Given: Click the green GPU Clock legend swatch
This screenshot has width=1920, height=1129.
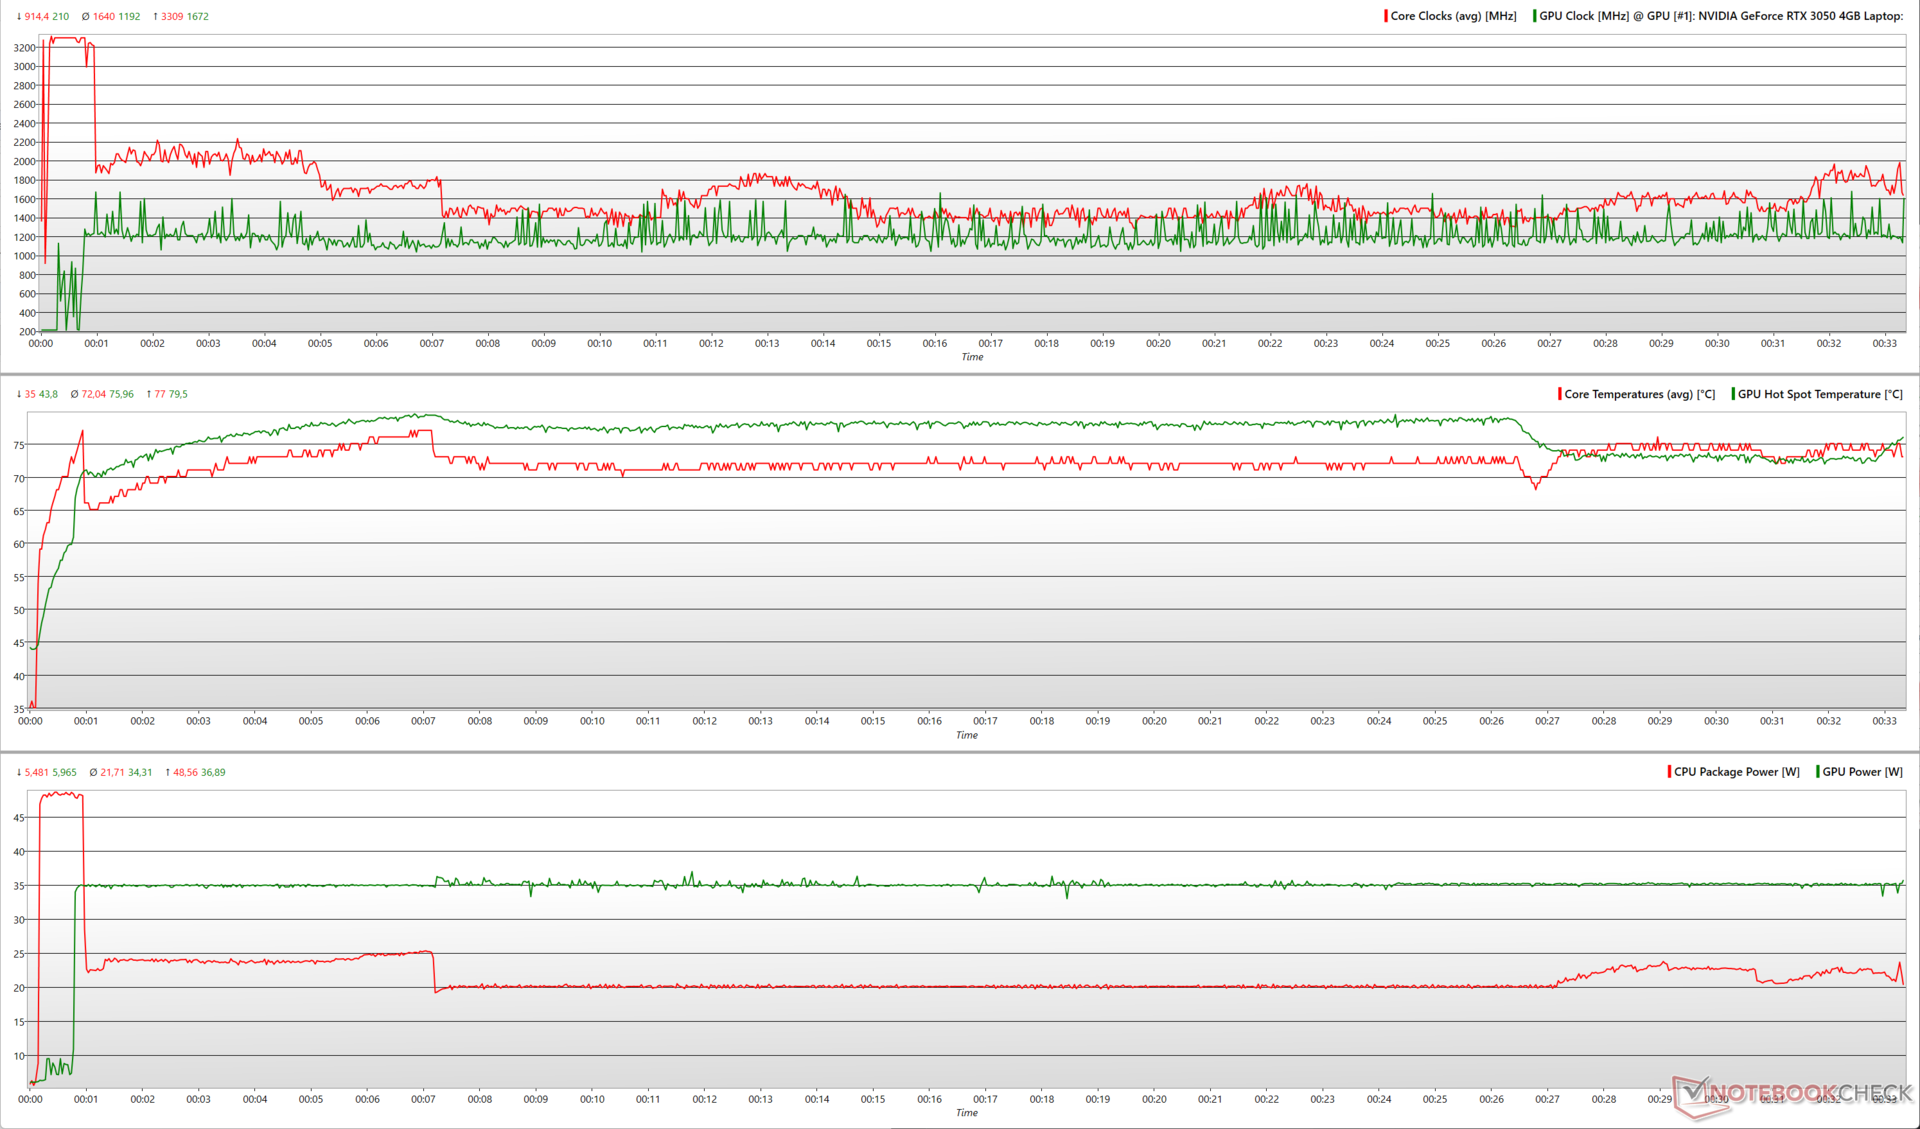Looking at the screenshot, I should point(1535,16).
